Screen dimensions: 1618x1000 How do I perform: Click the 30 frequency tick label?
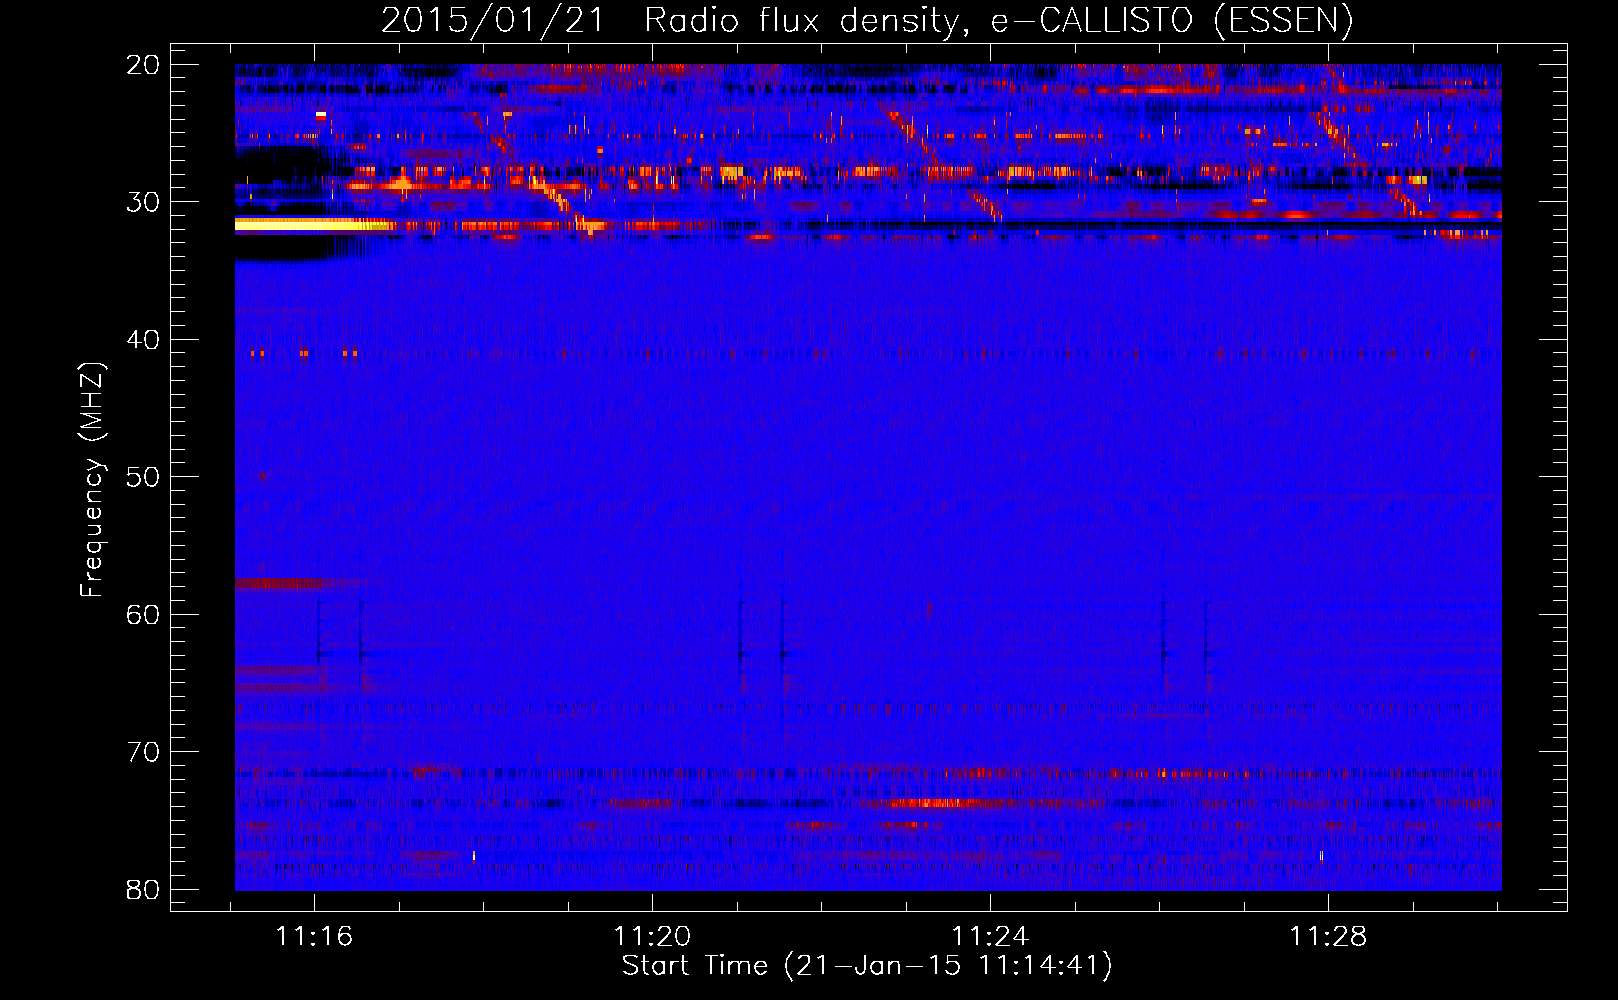coord(143,202)
